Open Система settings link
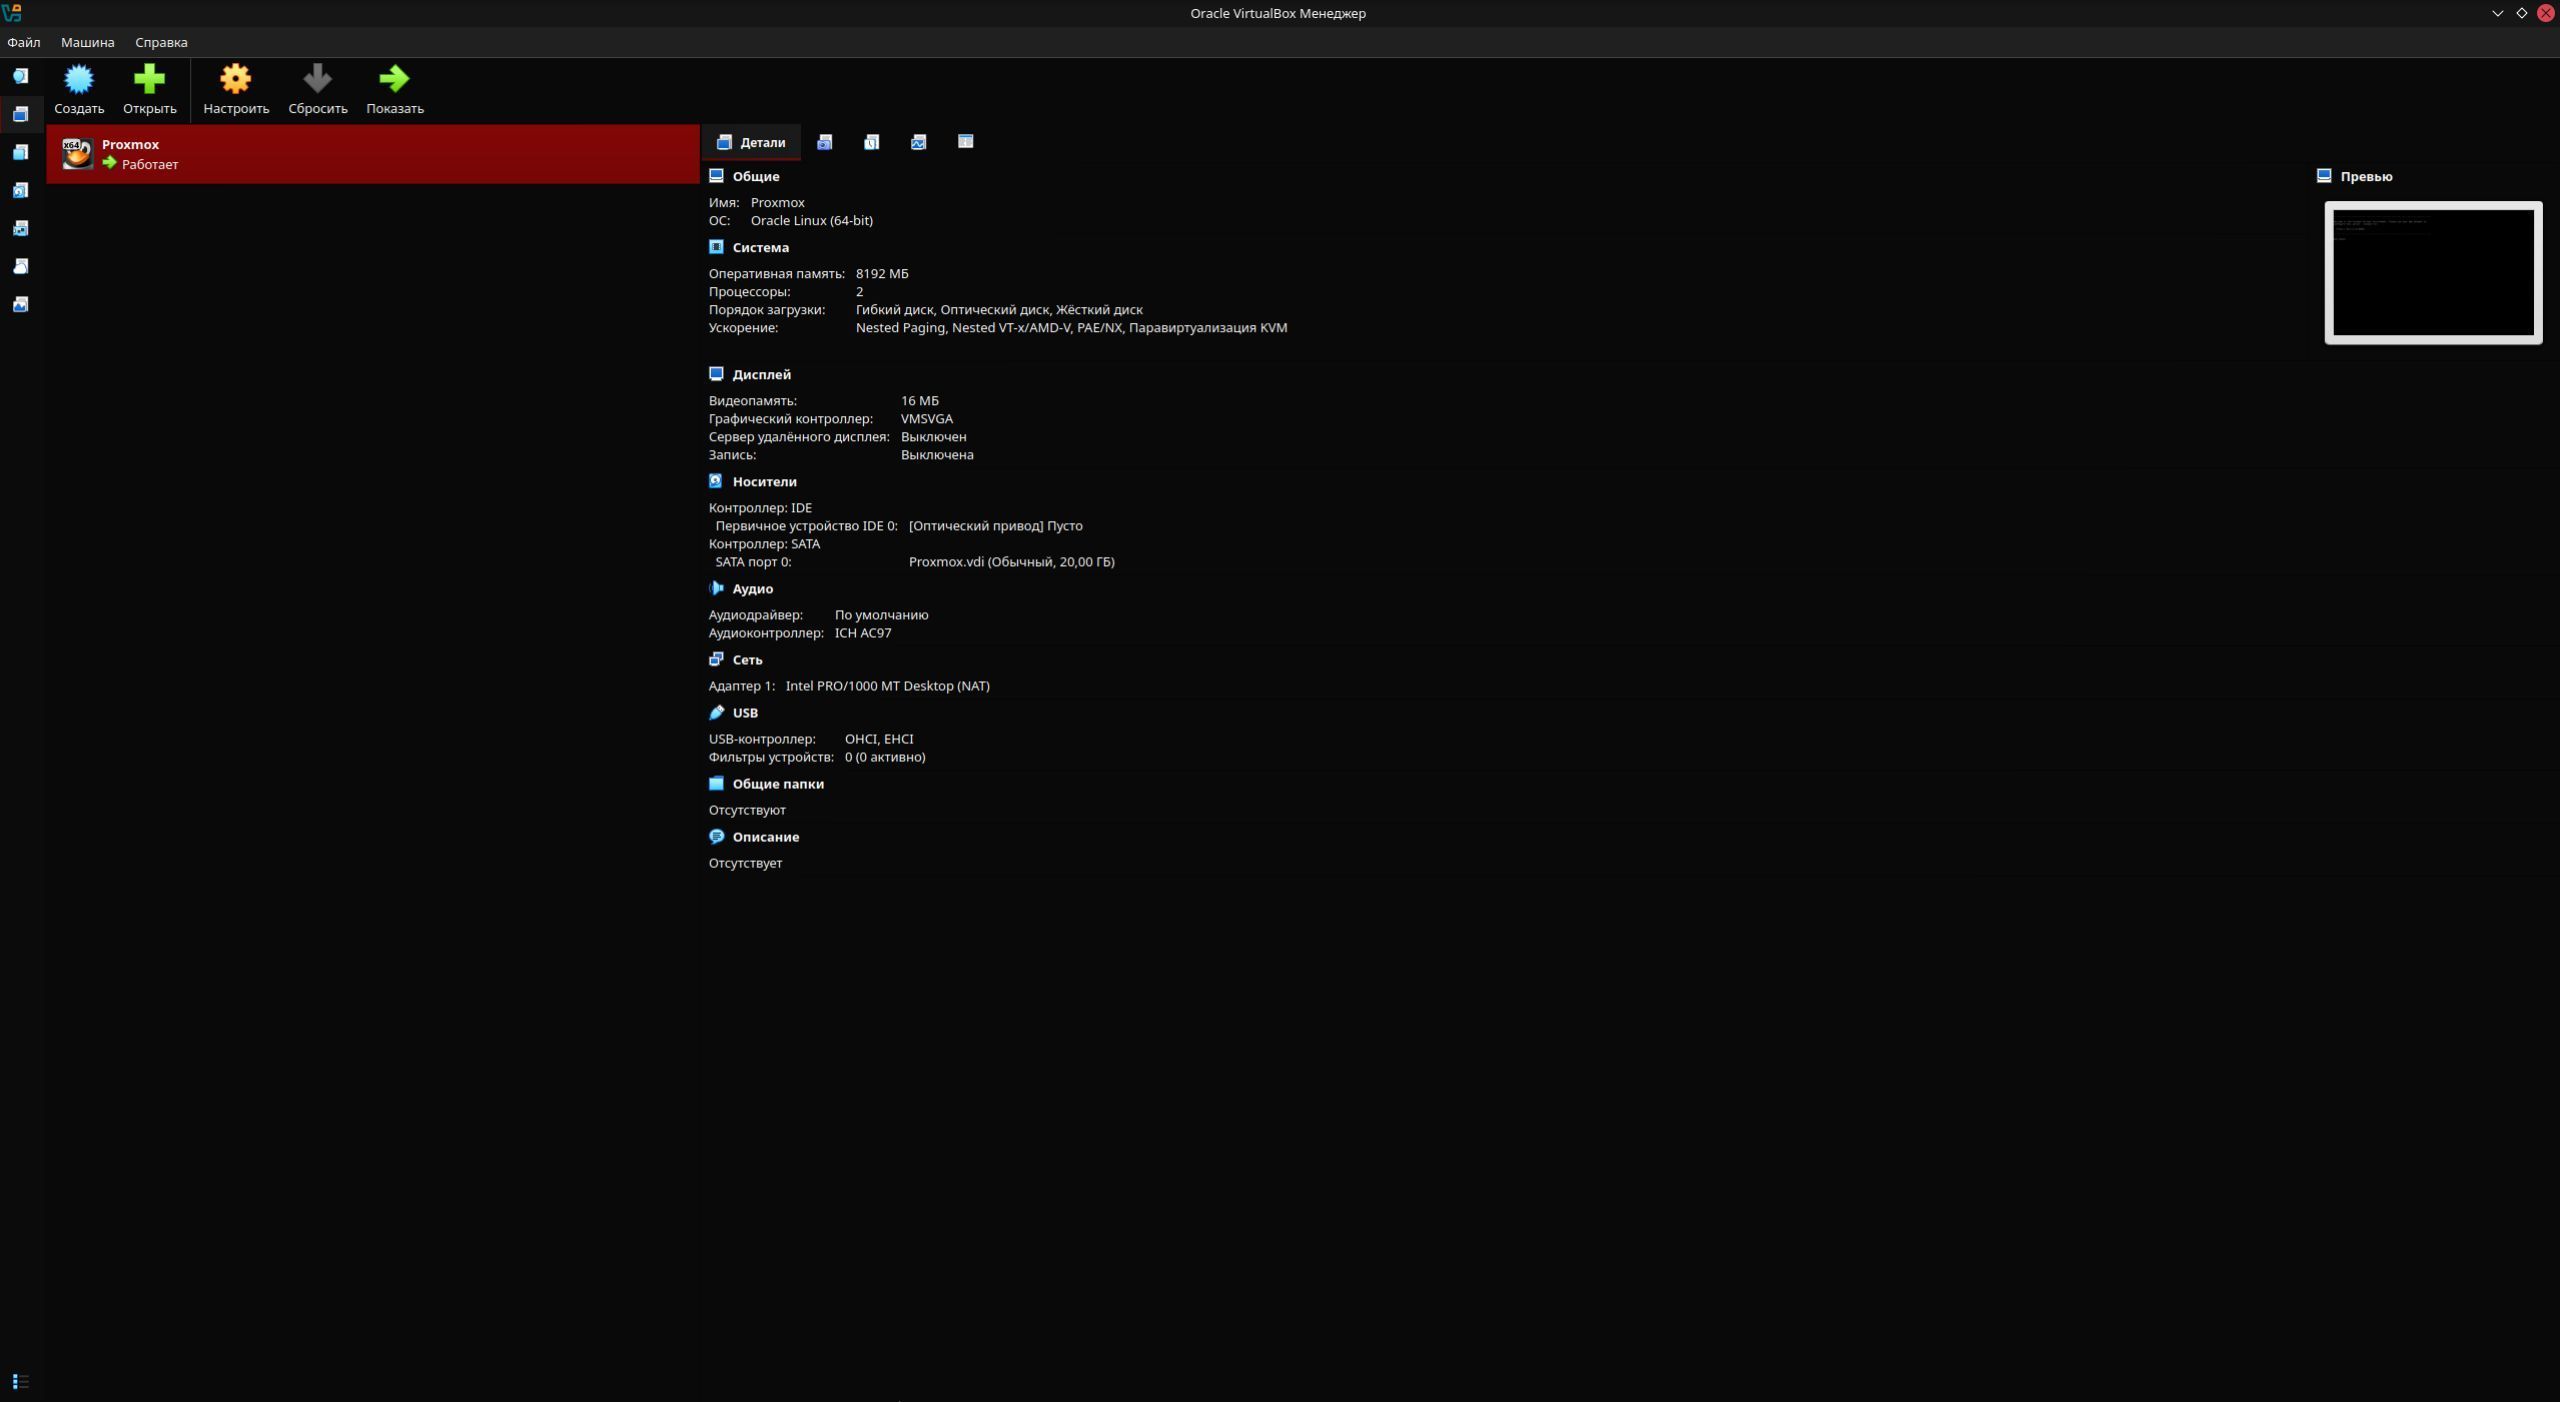The width and height of the screenshot is (2560, 1402). (760, 247)
